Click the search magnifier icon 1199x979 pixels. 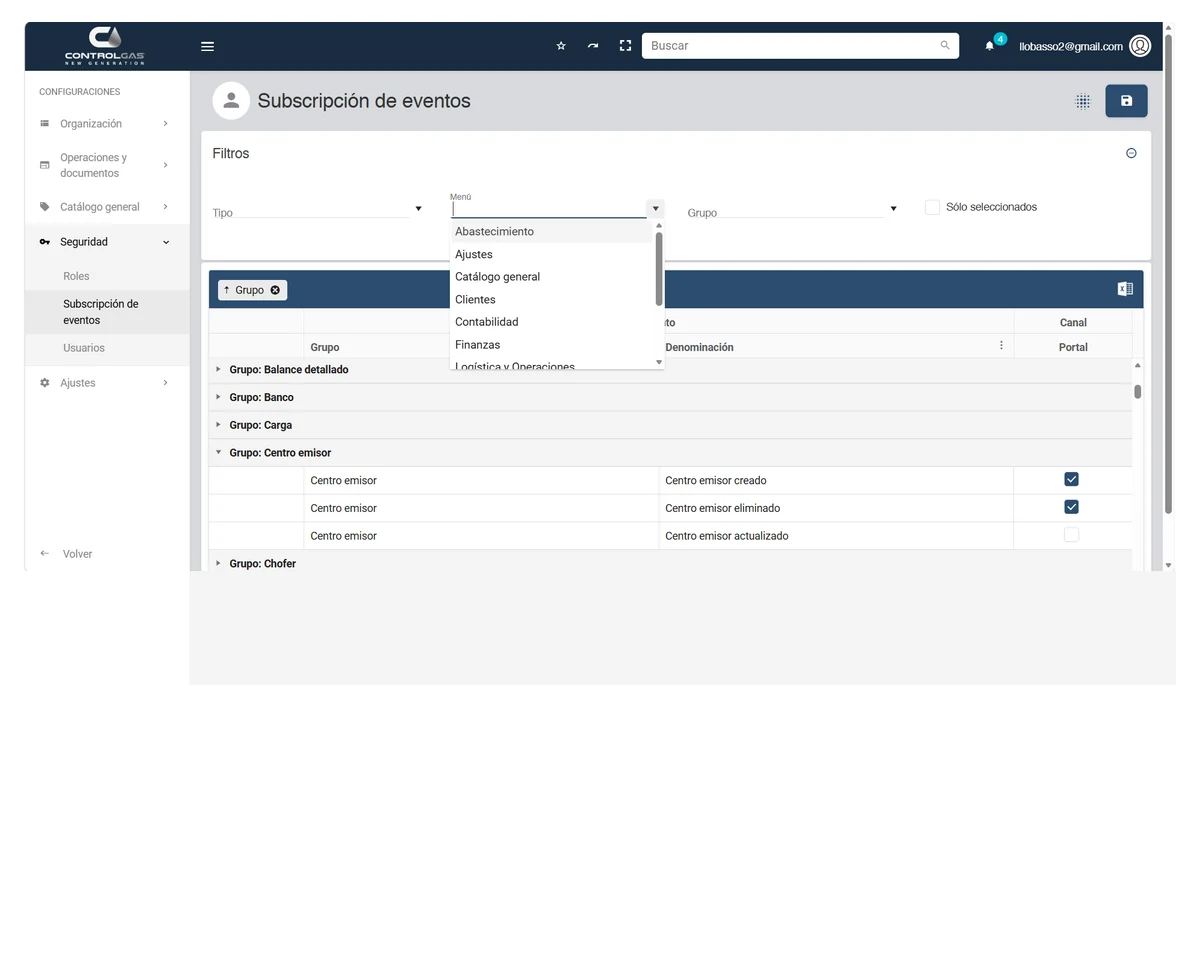pos(945,45)
